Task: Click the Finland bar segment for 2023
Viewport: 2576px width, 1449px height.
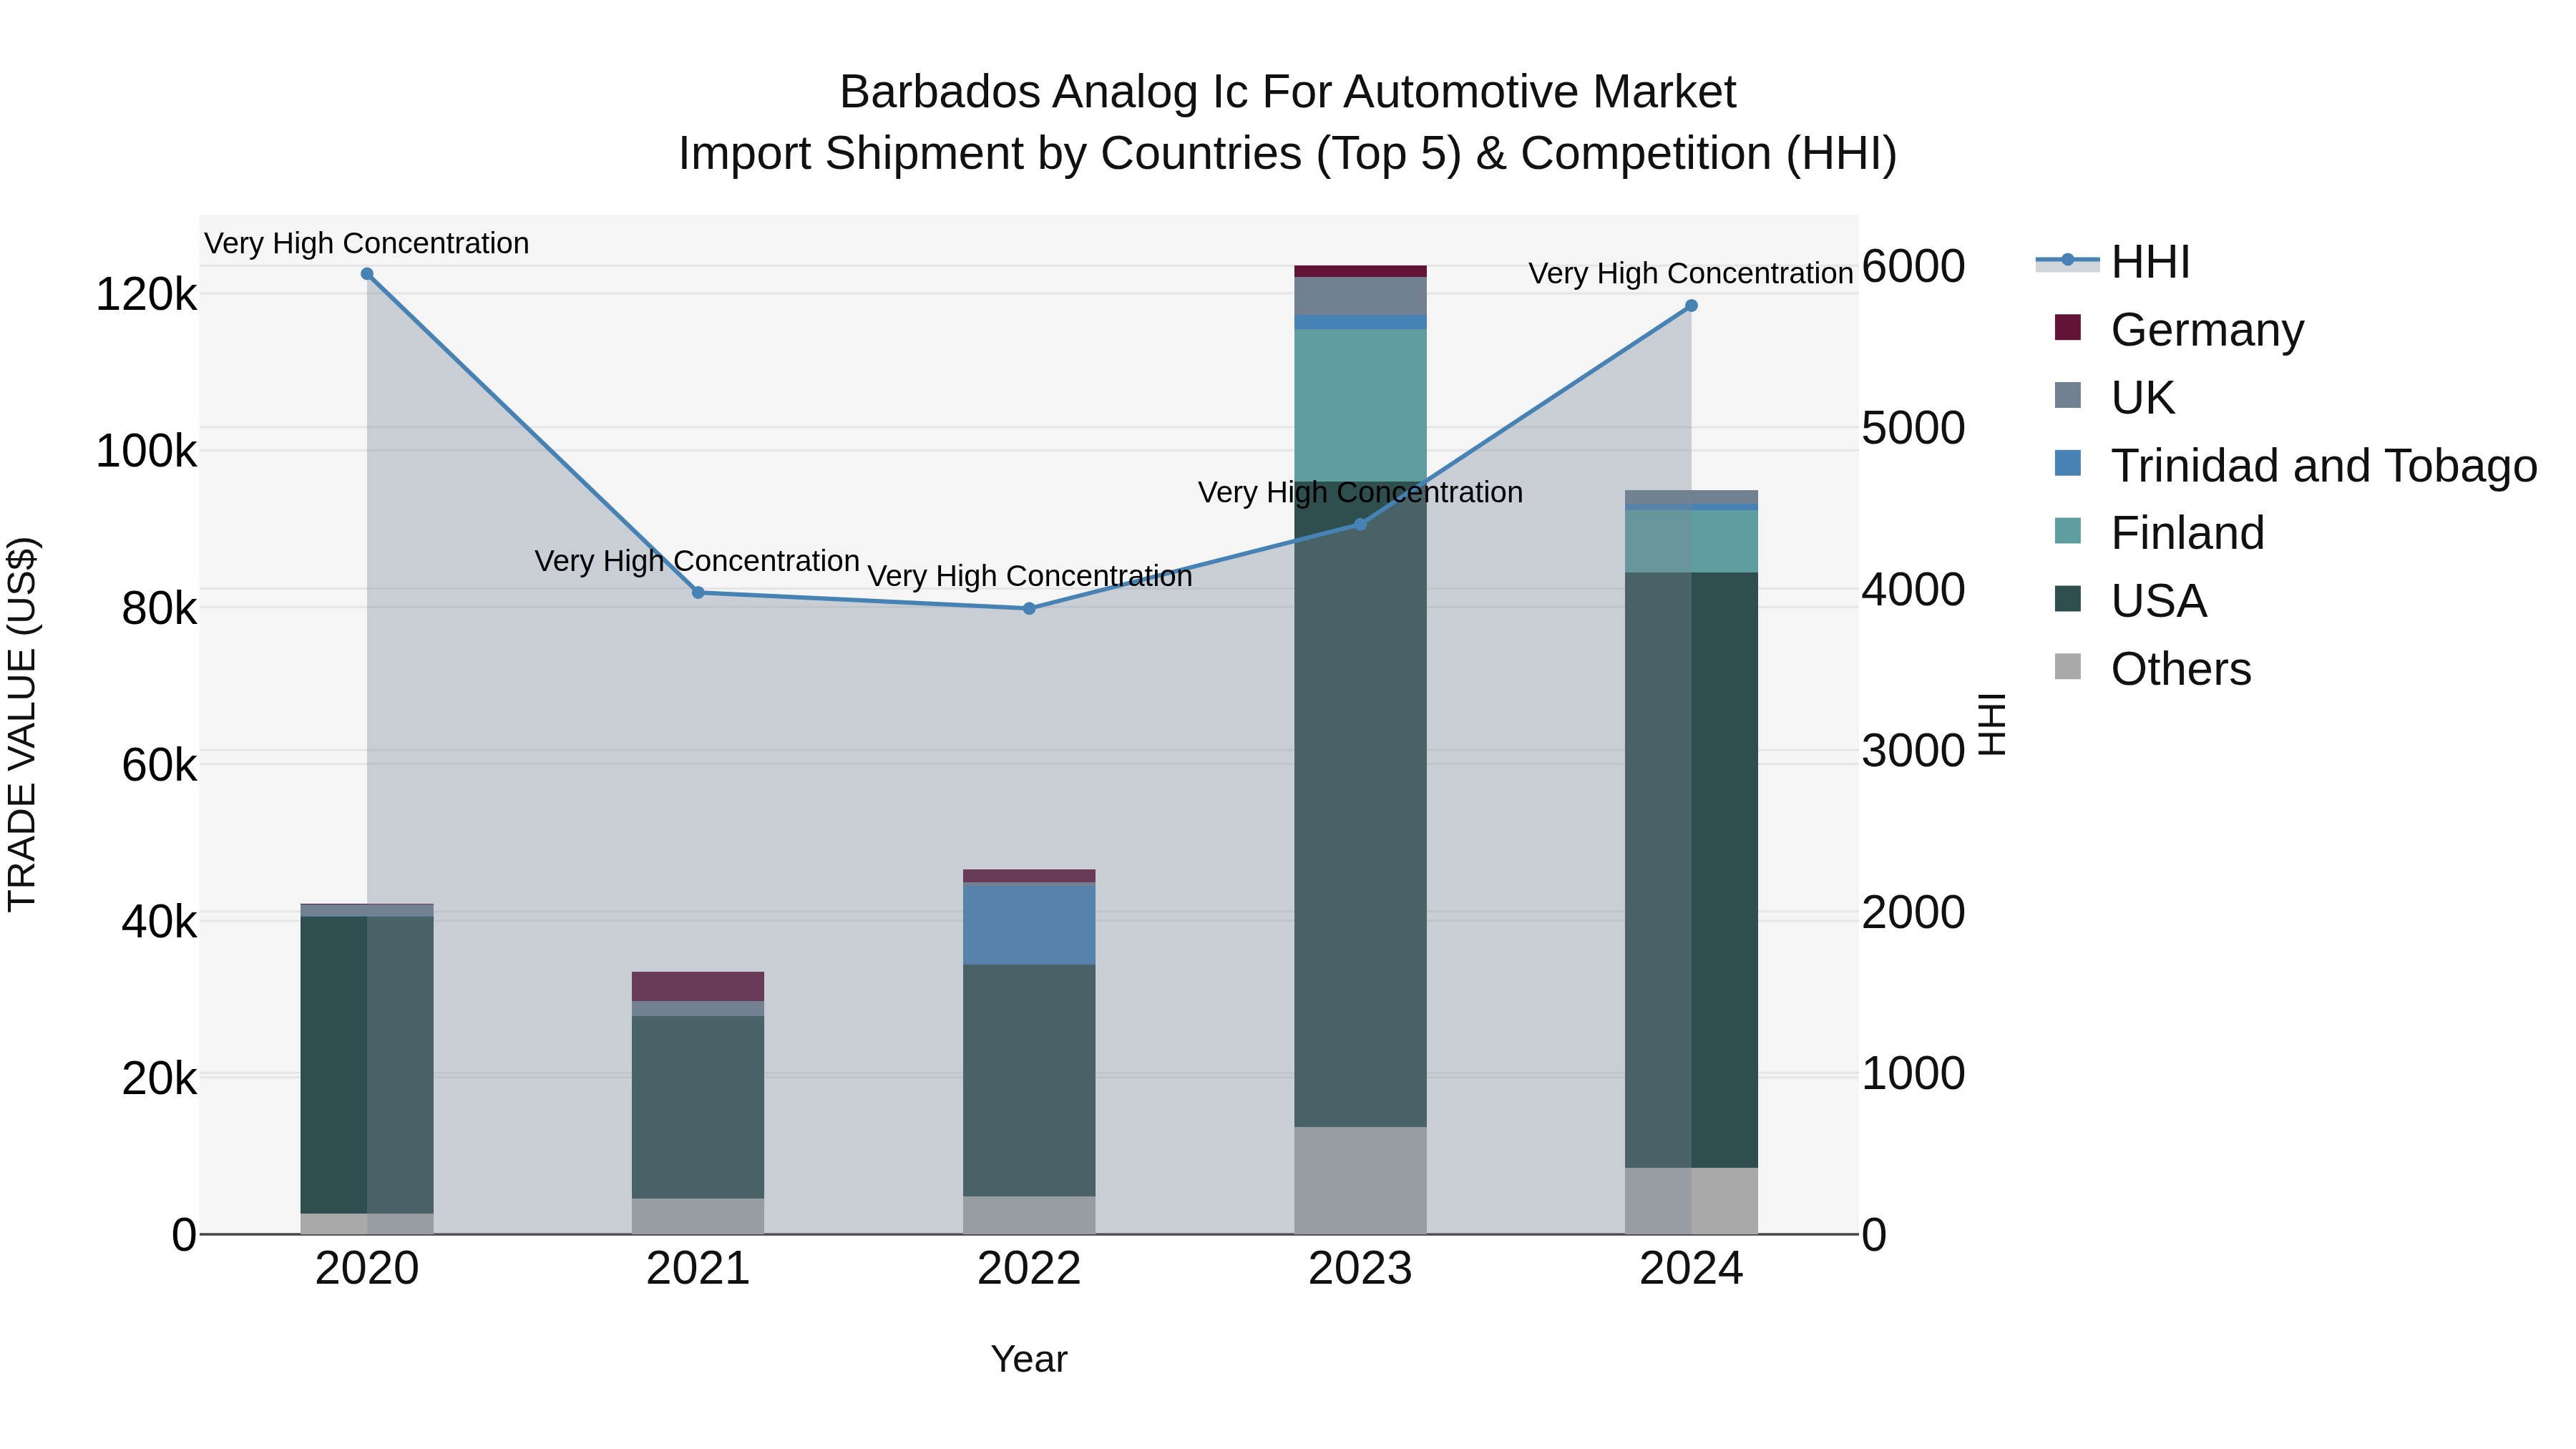Action: tap(1360, 405)
